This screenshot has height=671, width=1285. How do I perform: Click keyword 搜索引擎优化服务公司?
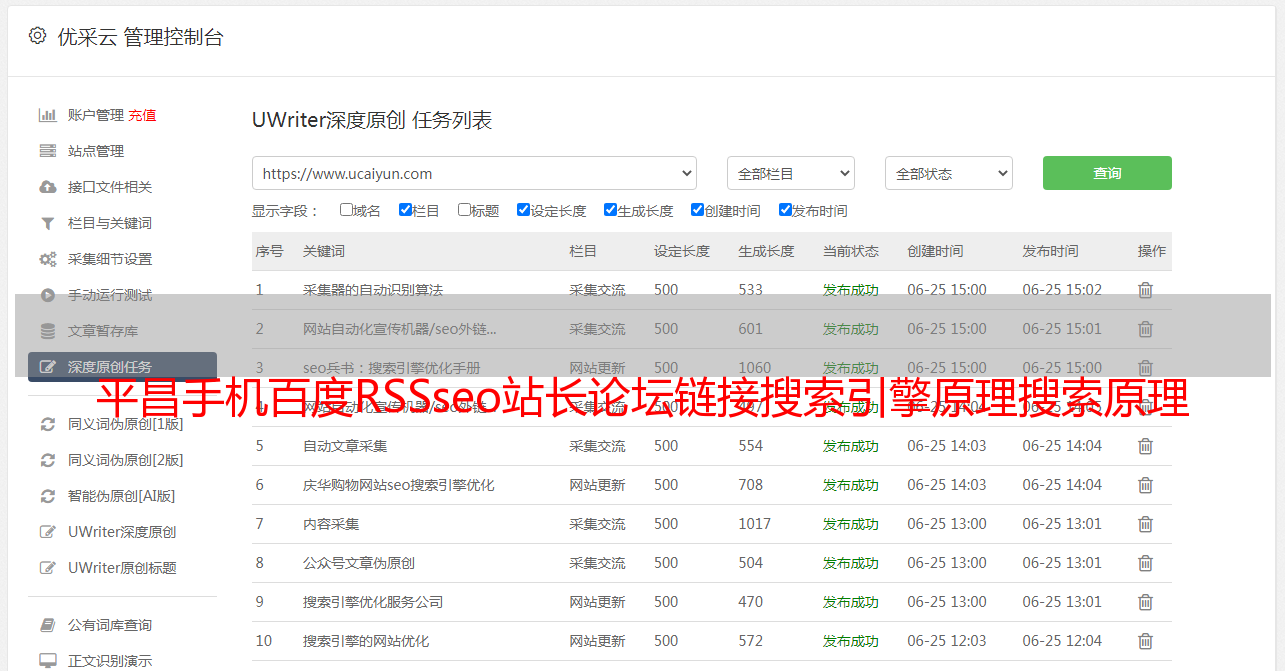(373, 602)
